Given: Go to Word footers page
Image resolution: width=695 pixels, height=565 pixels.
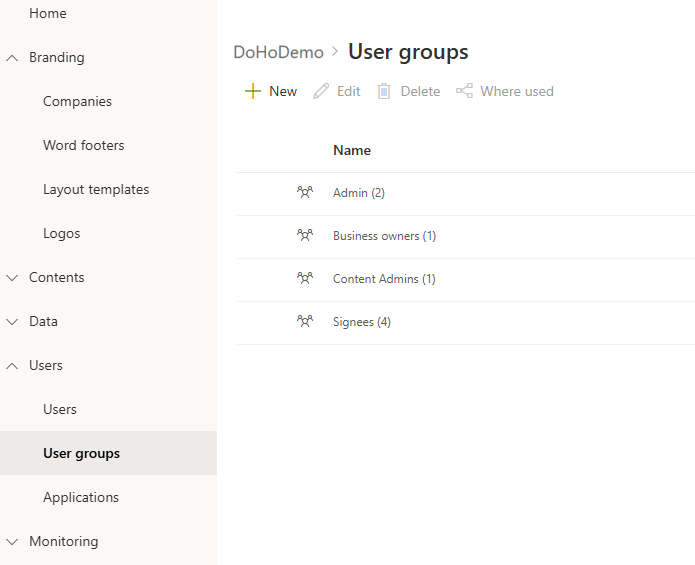Looking at the screenshot, I should 84,145.
